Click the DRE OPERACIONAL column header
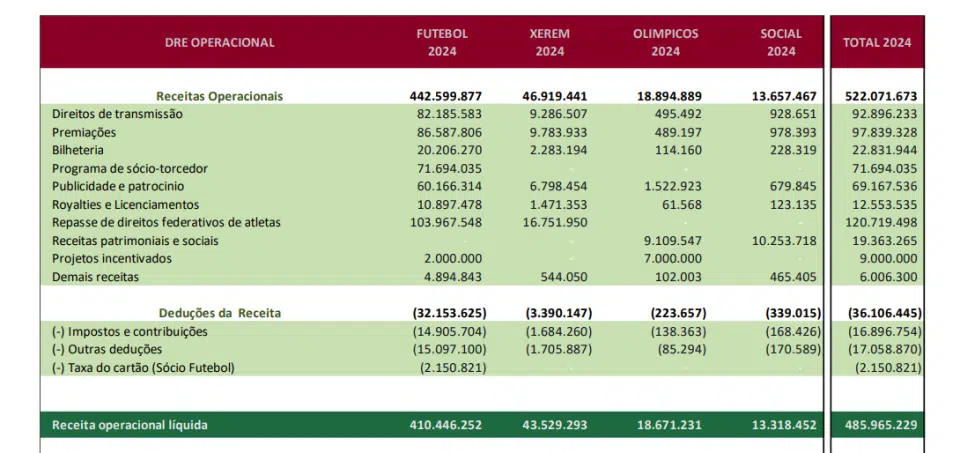 [x=220, y=43]
